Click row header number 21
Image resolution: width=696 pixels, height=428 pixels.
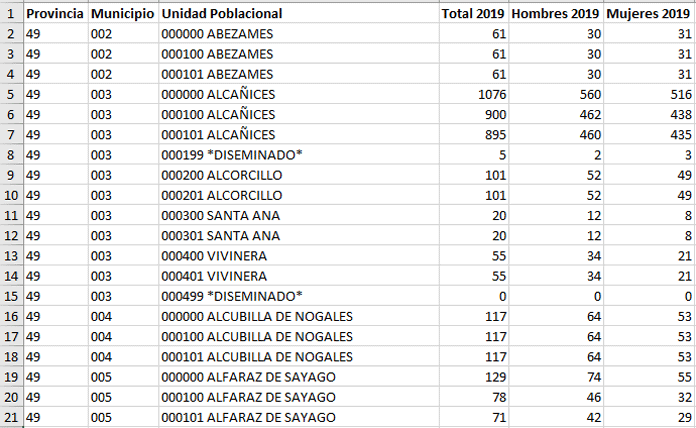point(11,417)
